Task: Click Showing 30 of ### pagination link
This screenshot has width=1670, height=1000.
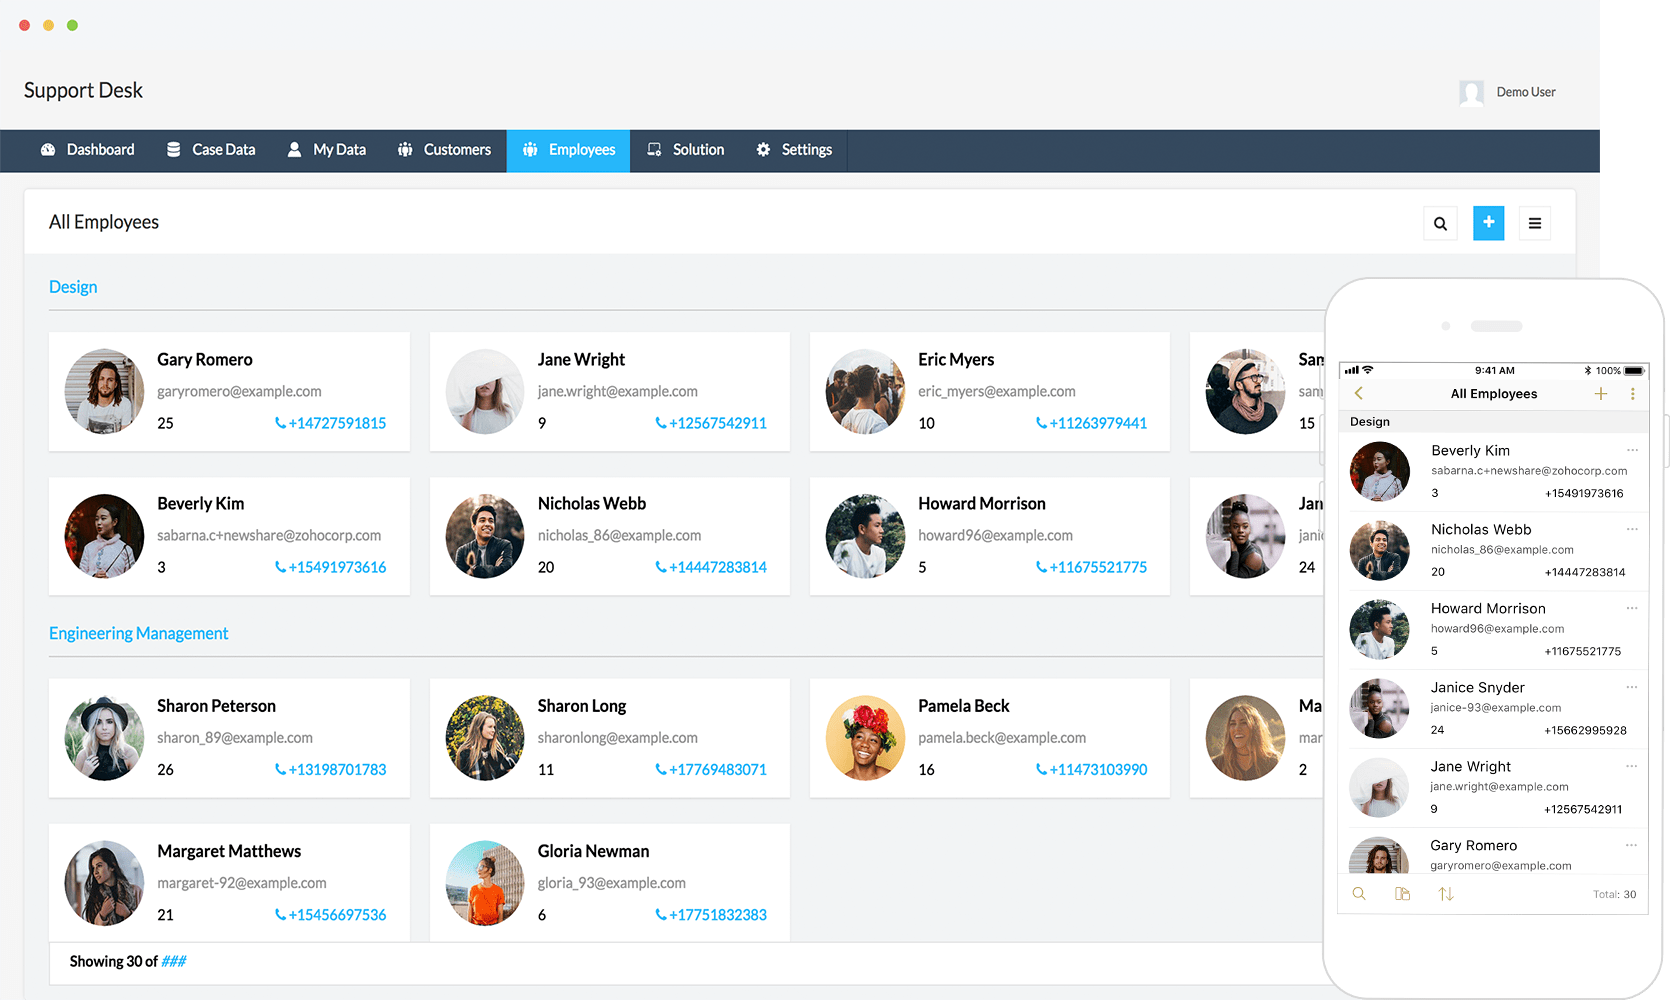Action: (x=174, y=961)
